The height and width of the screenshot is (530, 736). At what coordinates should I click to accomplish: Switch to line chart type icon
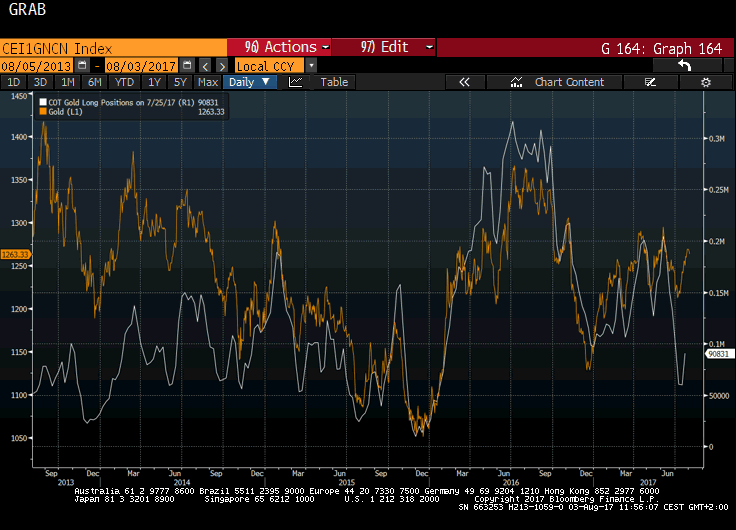pos(295,82)
